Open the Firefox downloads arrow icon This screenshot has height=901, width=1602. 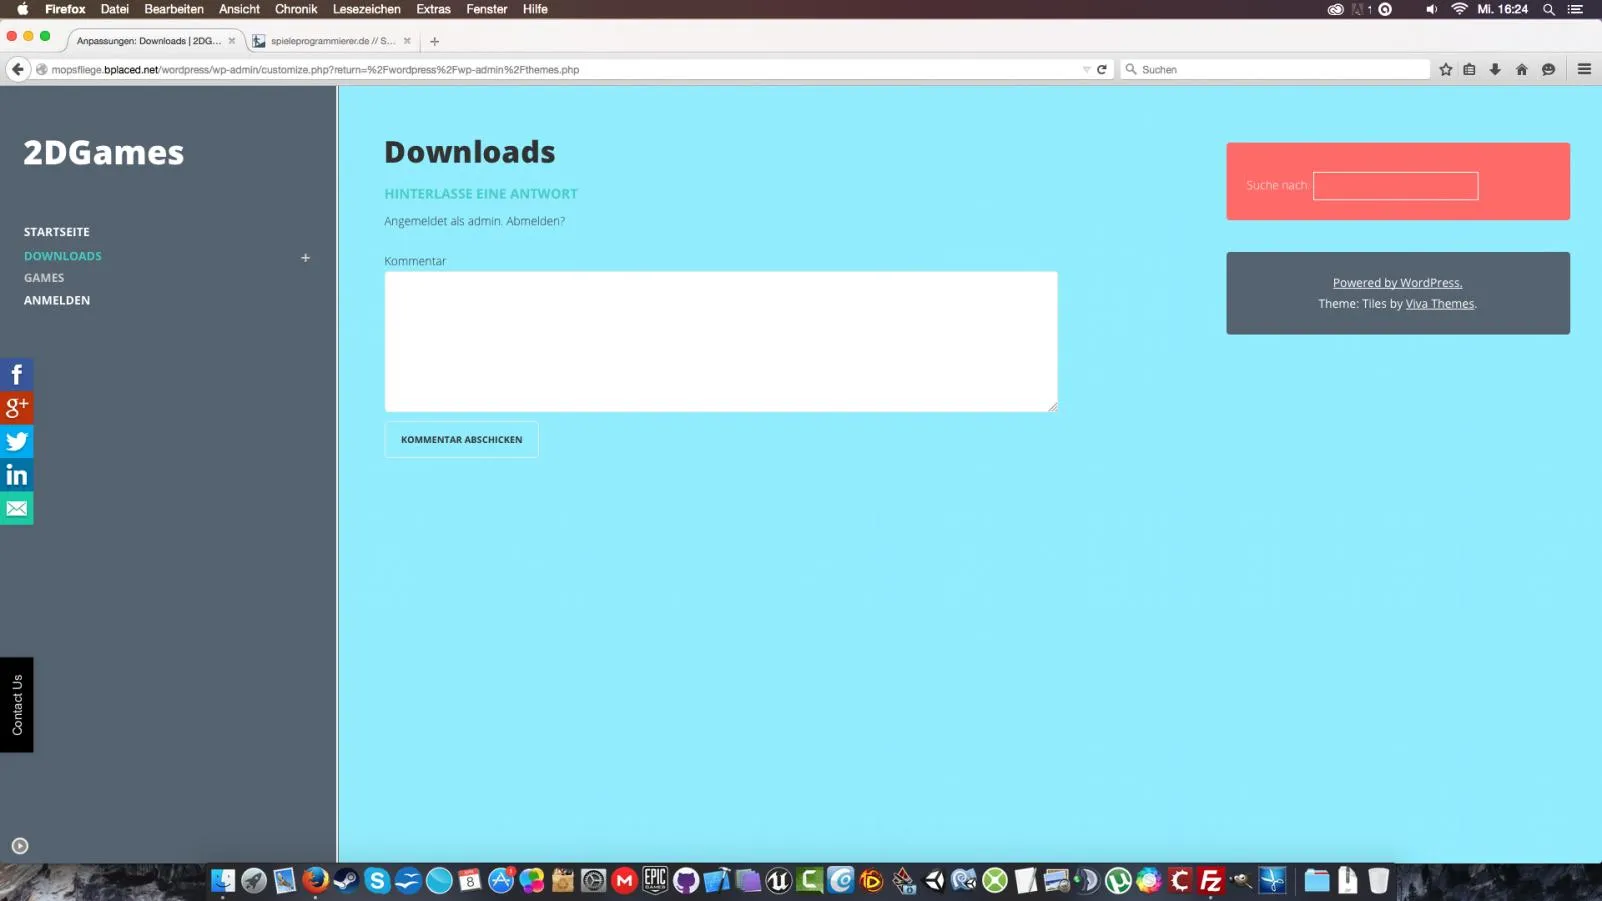tap(1495, 70)
